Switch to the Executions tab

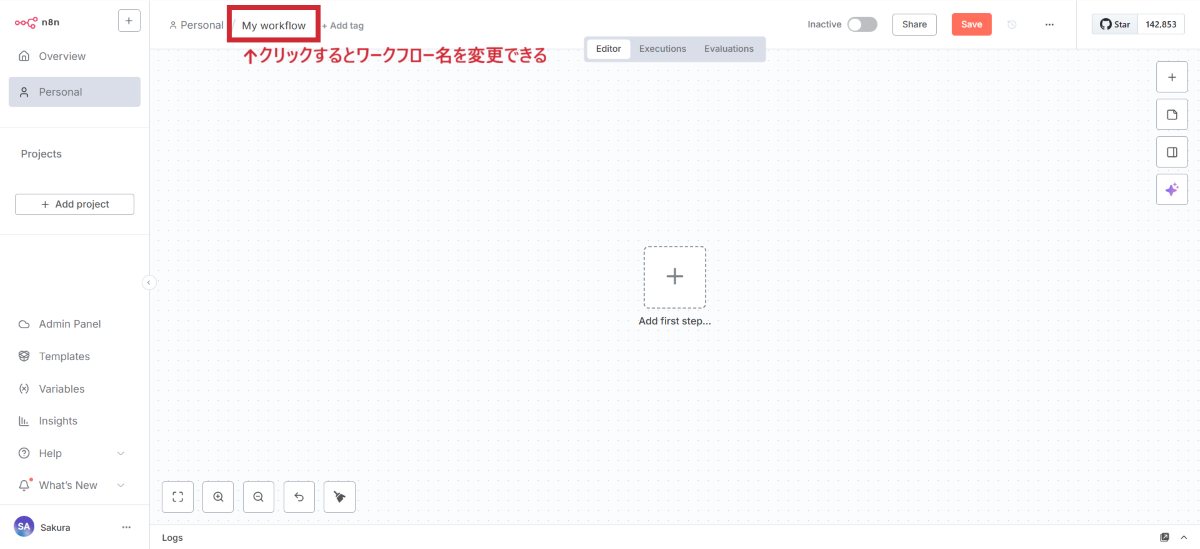[x=663, y=48]
